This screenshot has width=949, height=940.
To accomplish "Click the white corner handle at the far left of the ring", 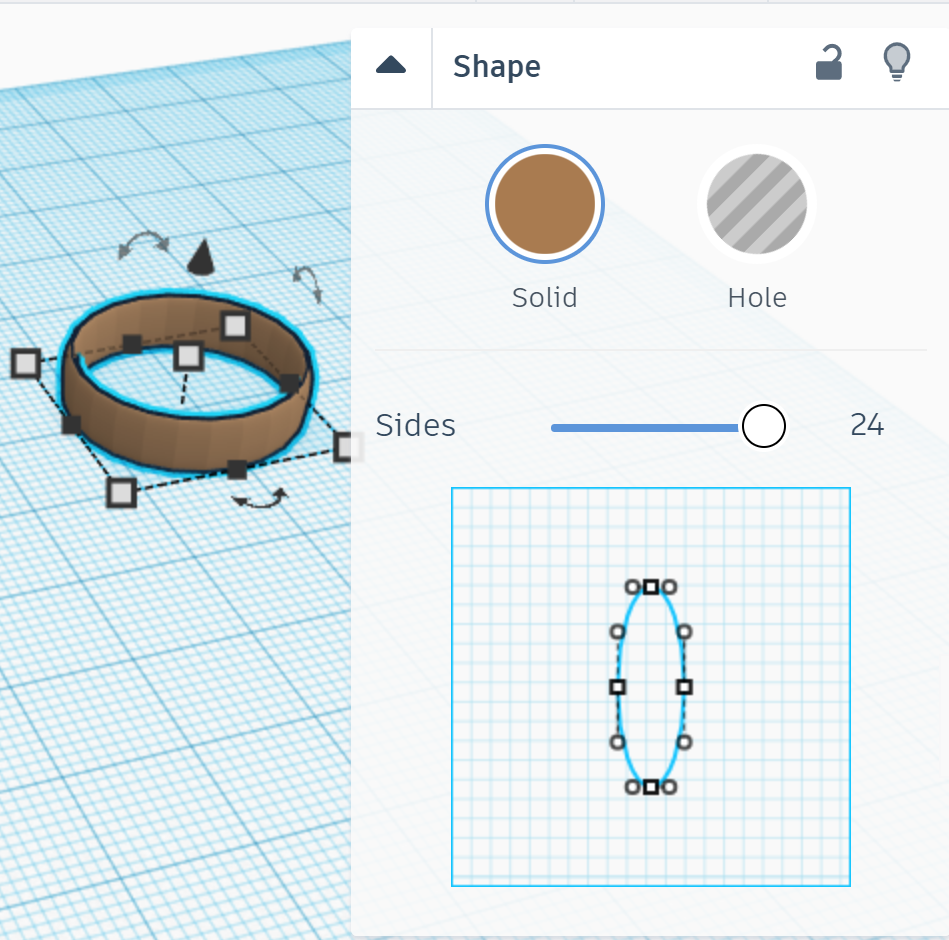I will pyautogui.click(x=26, y=363).
